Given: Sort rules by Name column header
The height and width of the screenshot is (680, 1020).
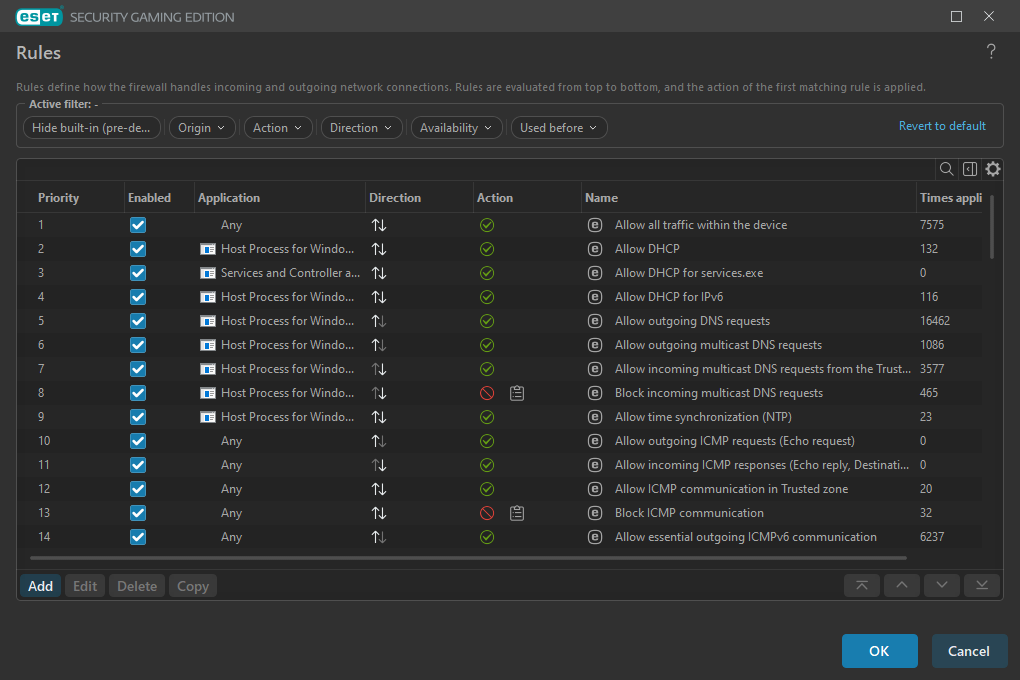Looking at the screenshot, I should [601, 198].
